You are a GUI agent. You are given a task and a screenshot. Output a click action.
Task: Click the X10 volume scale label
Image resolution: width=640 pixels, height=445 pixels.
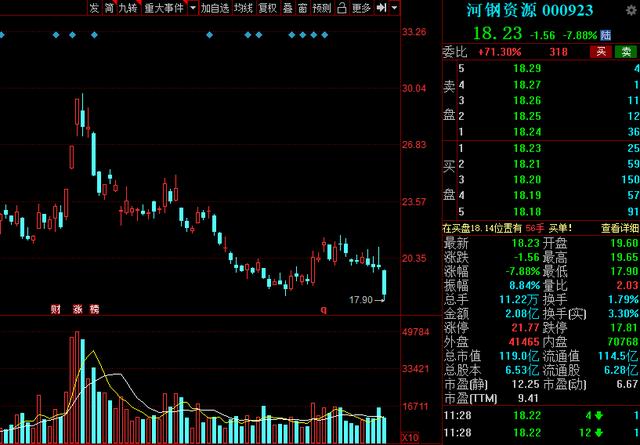coord(409,436)
